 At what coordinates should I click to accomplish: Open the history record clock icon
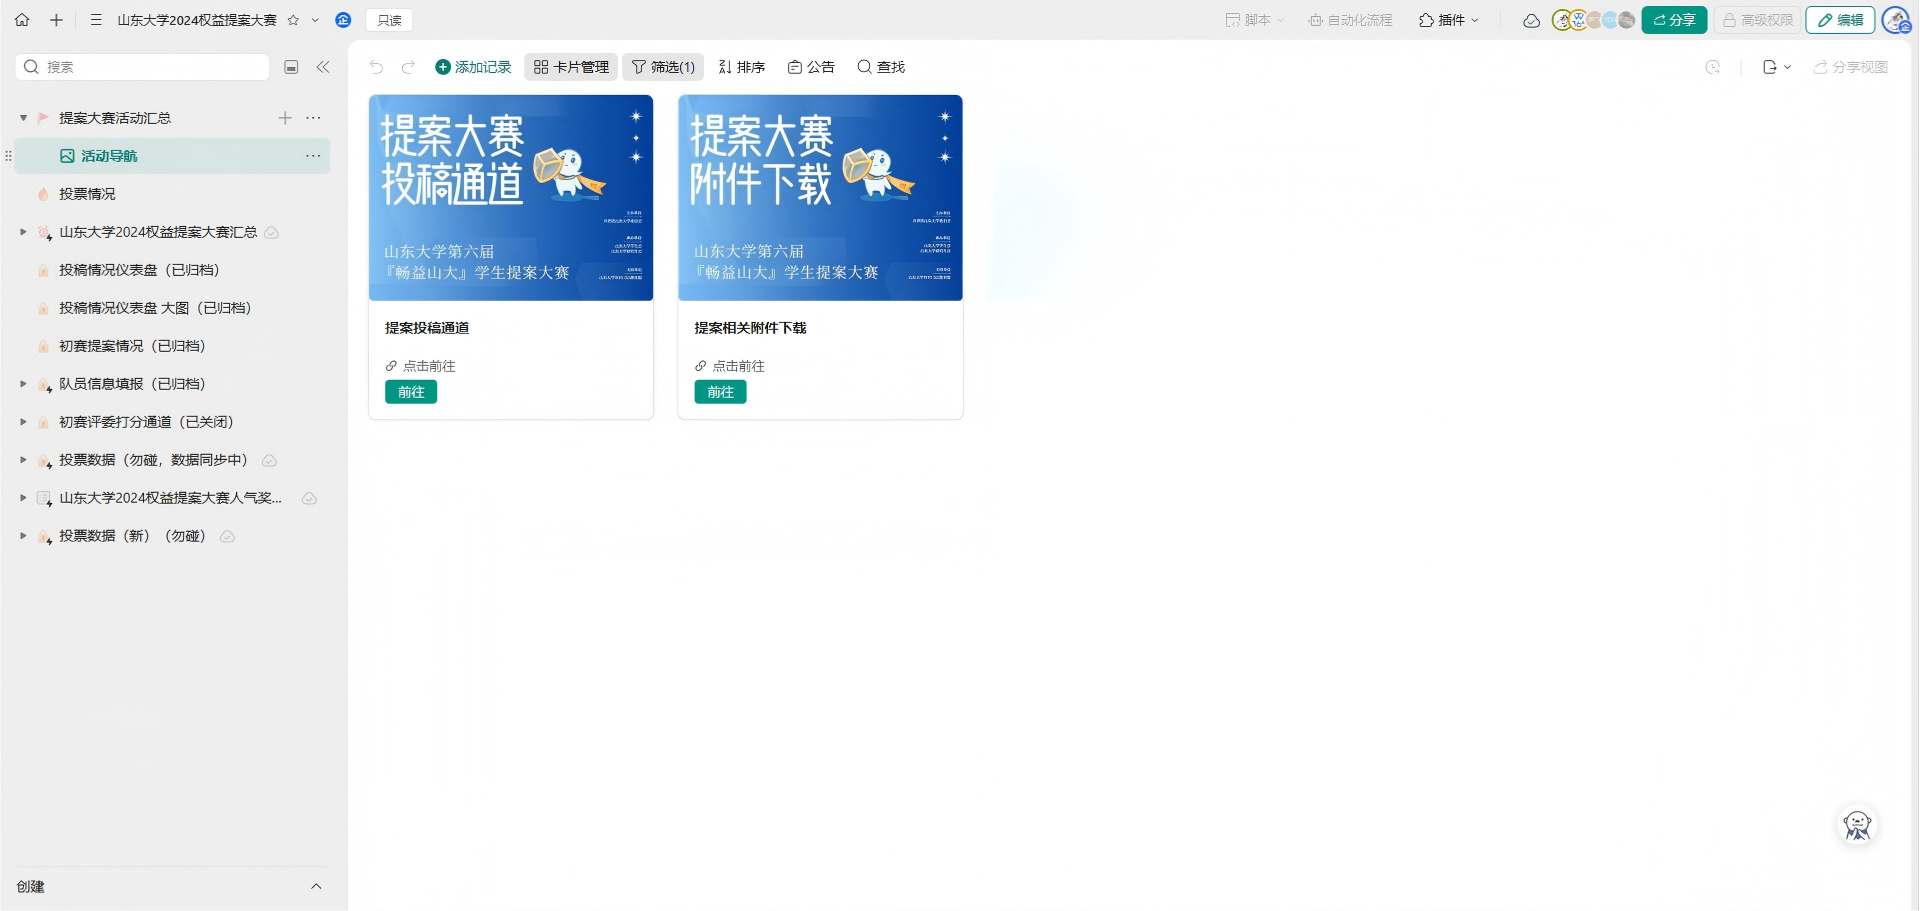pos(1713,67)
